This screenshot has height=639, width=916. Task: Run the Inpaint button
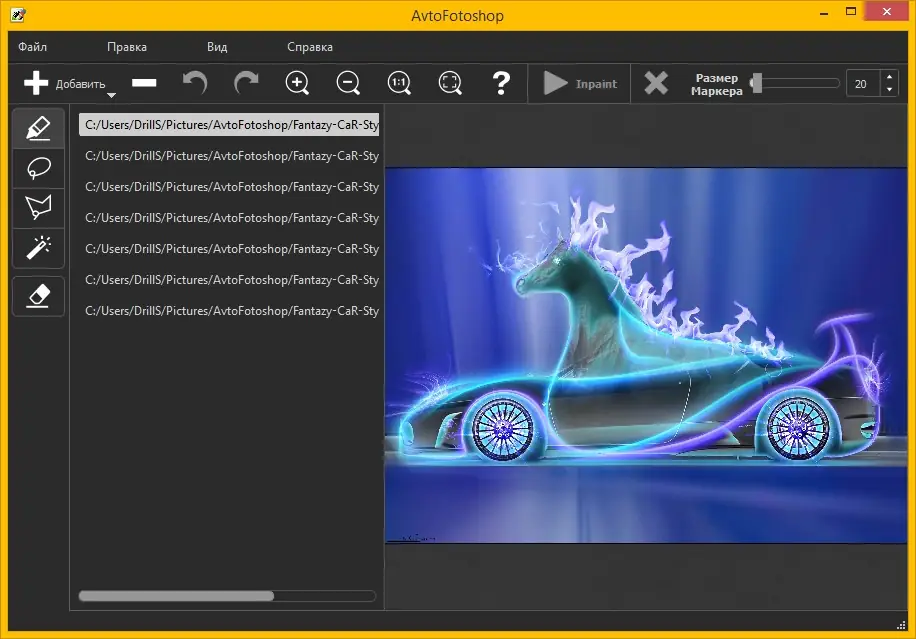click(580, 84)
